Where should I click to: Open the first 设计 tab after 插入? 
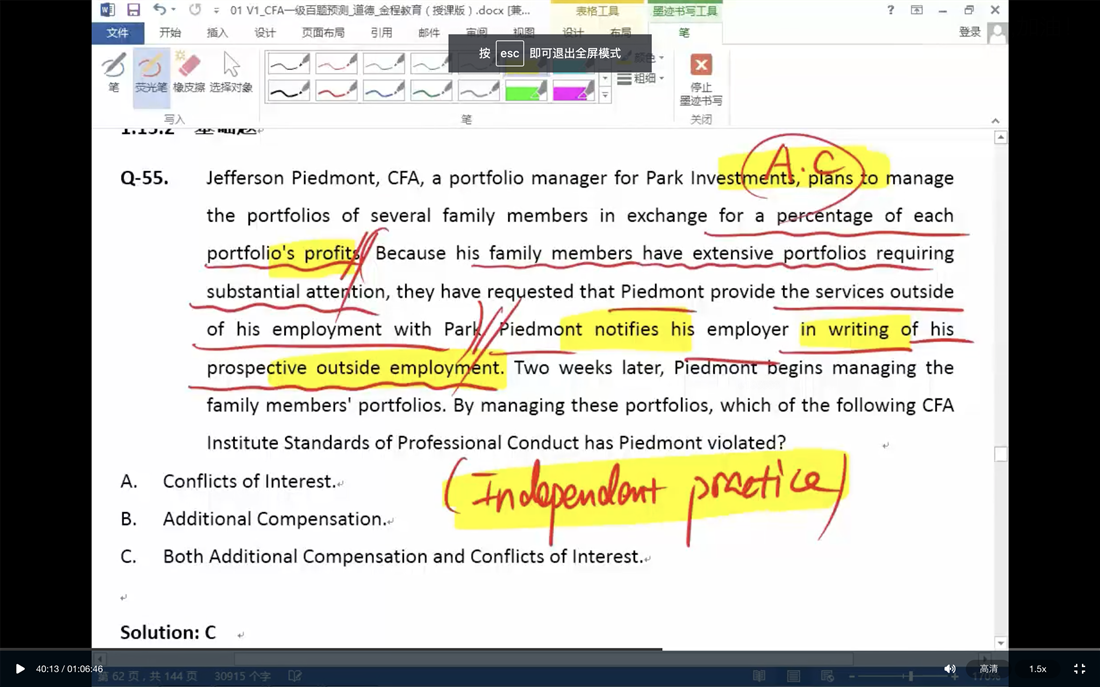coord(265,32)
